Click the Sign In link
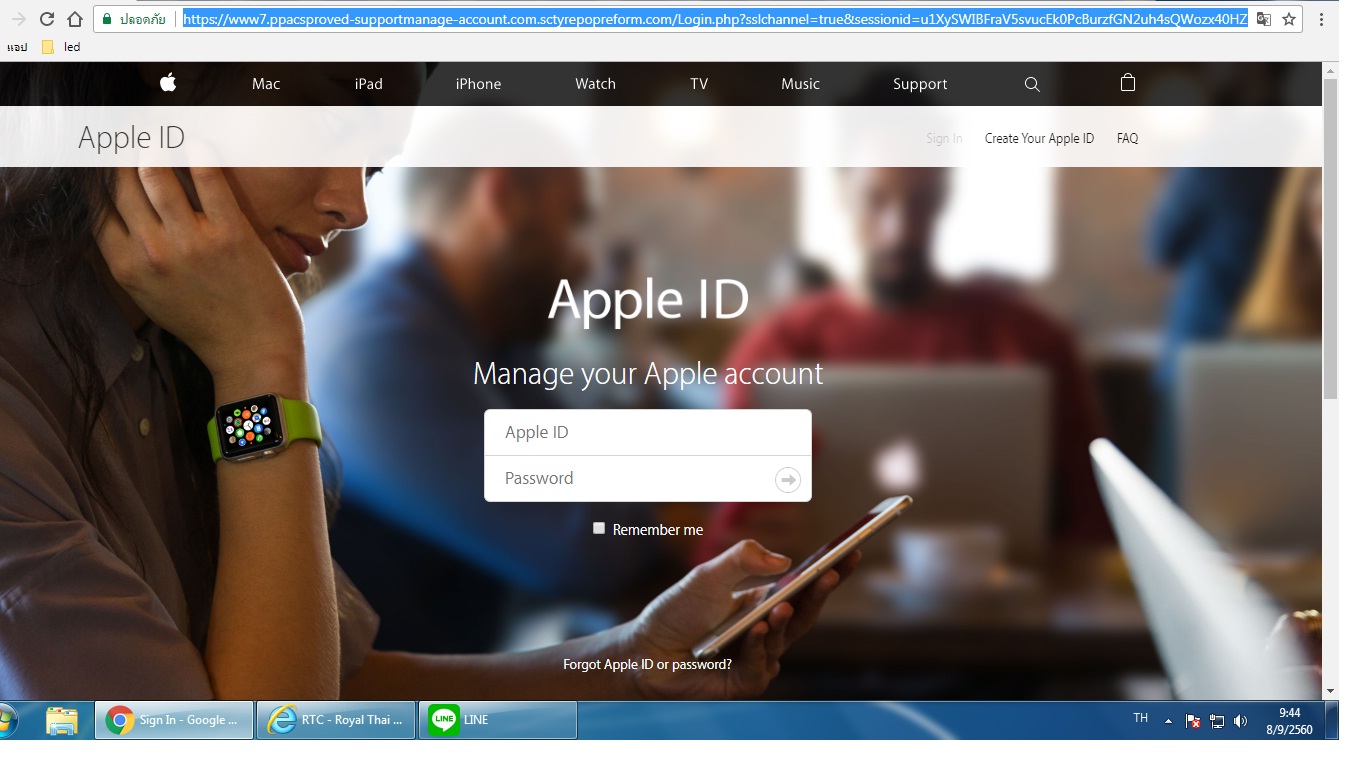1366x768 pixels. [944, 139]
